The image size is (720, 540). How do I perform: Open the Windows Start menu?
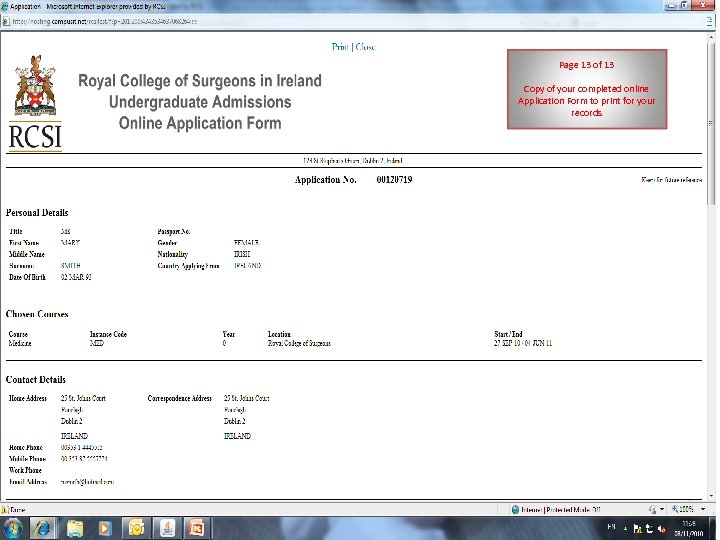point(13,529)
